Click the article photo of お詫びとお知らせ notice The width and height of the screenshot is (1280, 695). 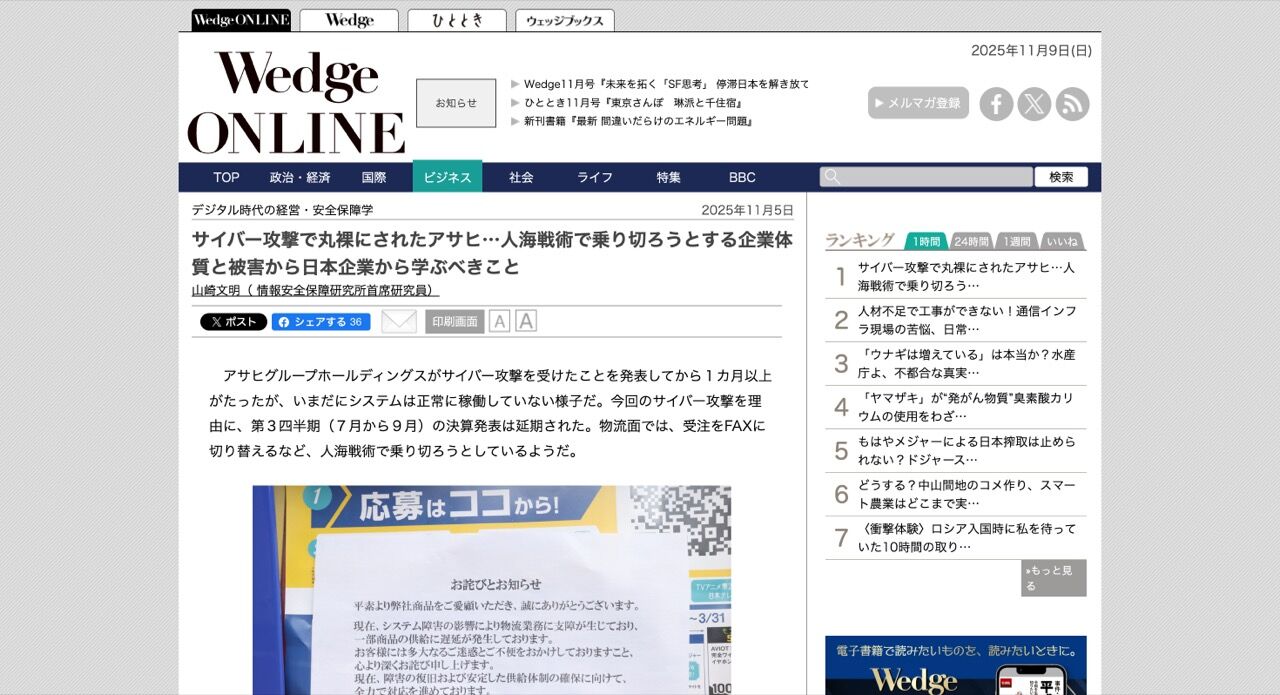click(x=492, y=590)
